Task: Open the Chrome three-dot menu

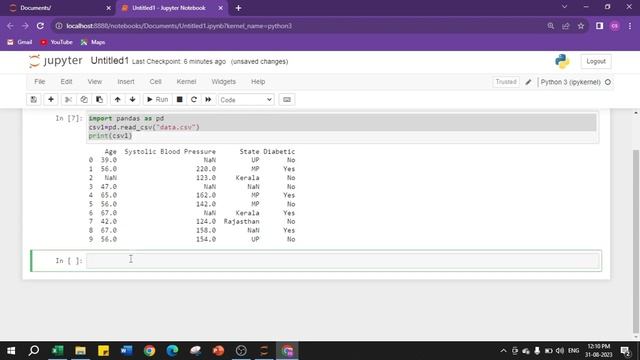Action: [x=630, y=26]
